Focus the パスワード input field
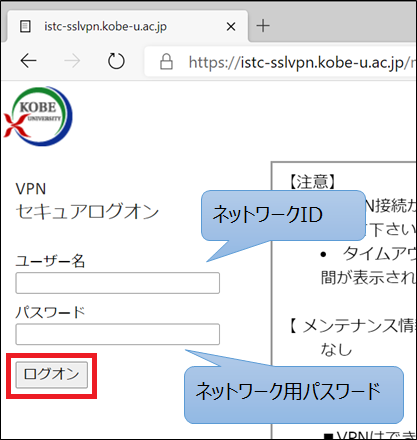417x440 pixels. tap(117, 334)
